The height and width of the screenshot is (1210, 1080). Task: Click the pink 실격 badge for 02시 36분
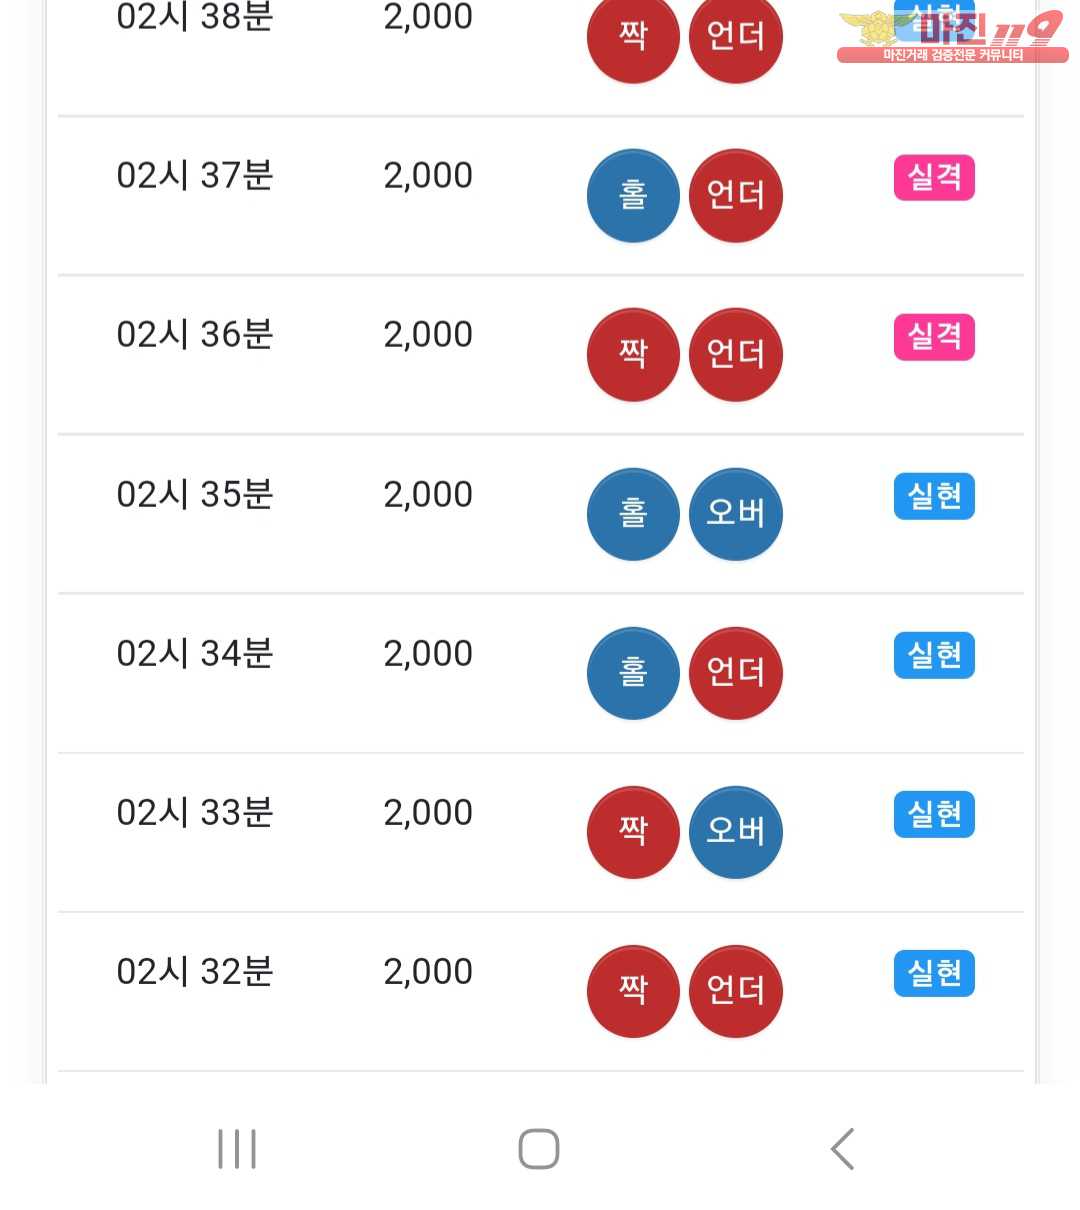point(934,337)
